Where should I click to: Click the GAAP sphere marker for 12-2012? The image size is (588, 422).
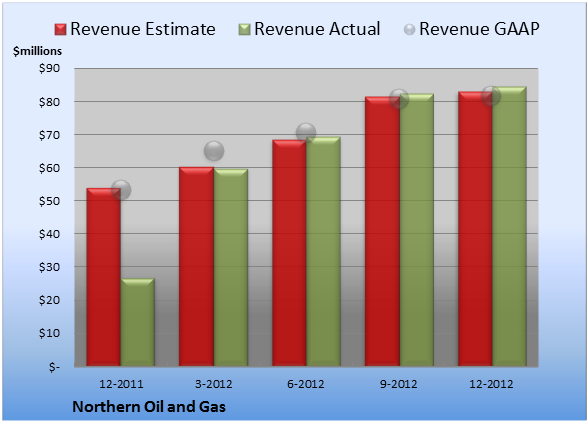point(491,96)
